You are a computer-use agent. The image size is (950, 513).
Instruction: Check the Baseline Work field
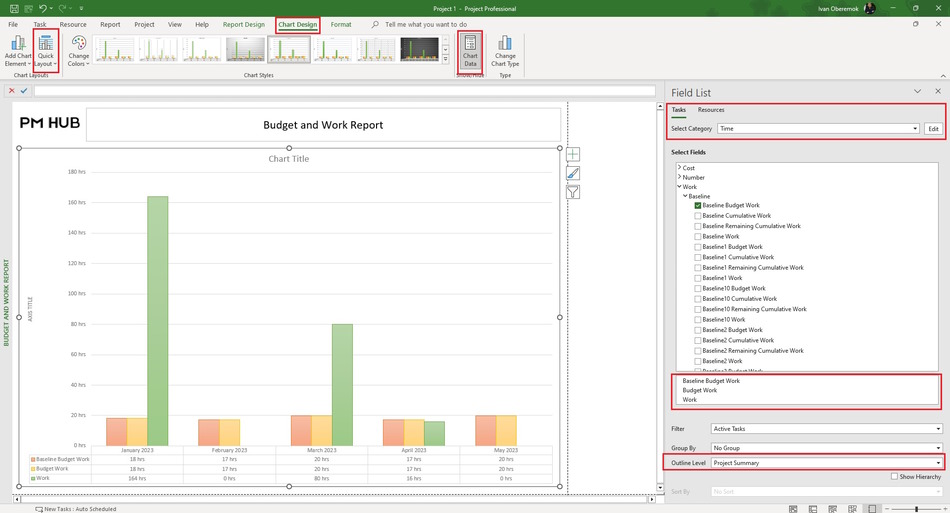[698, 236]
